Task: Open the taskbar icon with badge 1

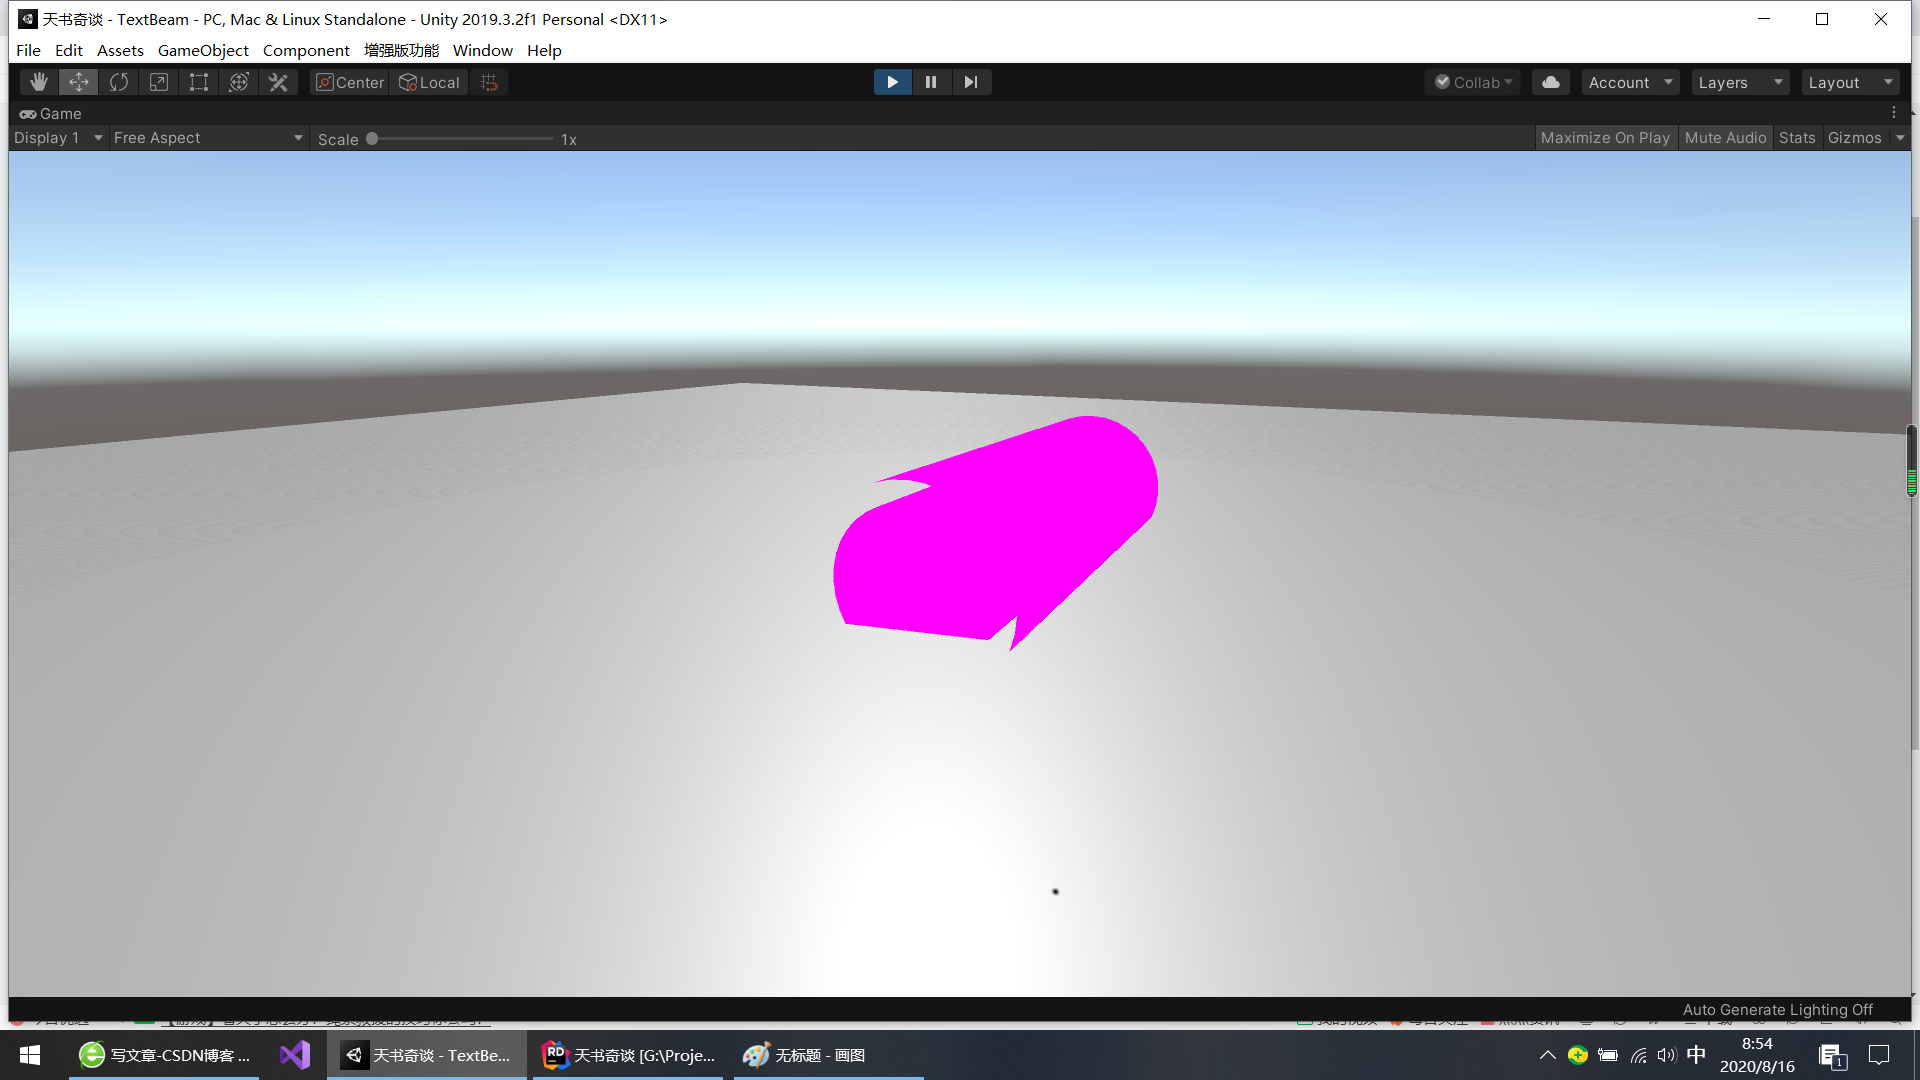Action: tap(1832, 1056)
